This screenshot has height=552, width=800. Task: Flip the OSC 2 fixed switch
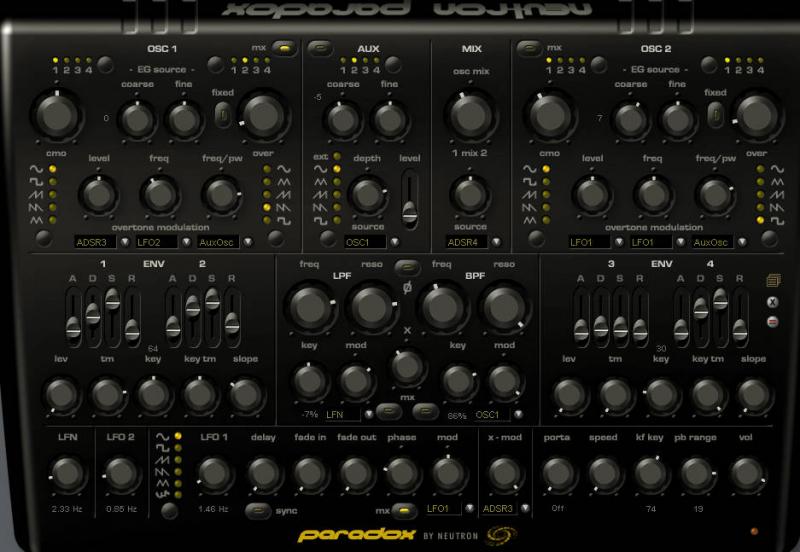(x=715, y=114)
